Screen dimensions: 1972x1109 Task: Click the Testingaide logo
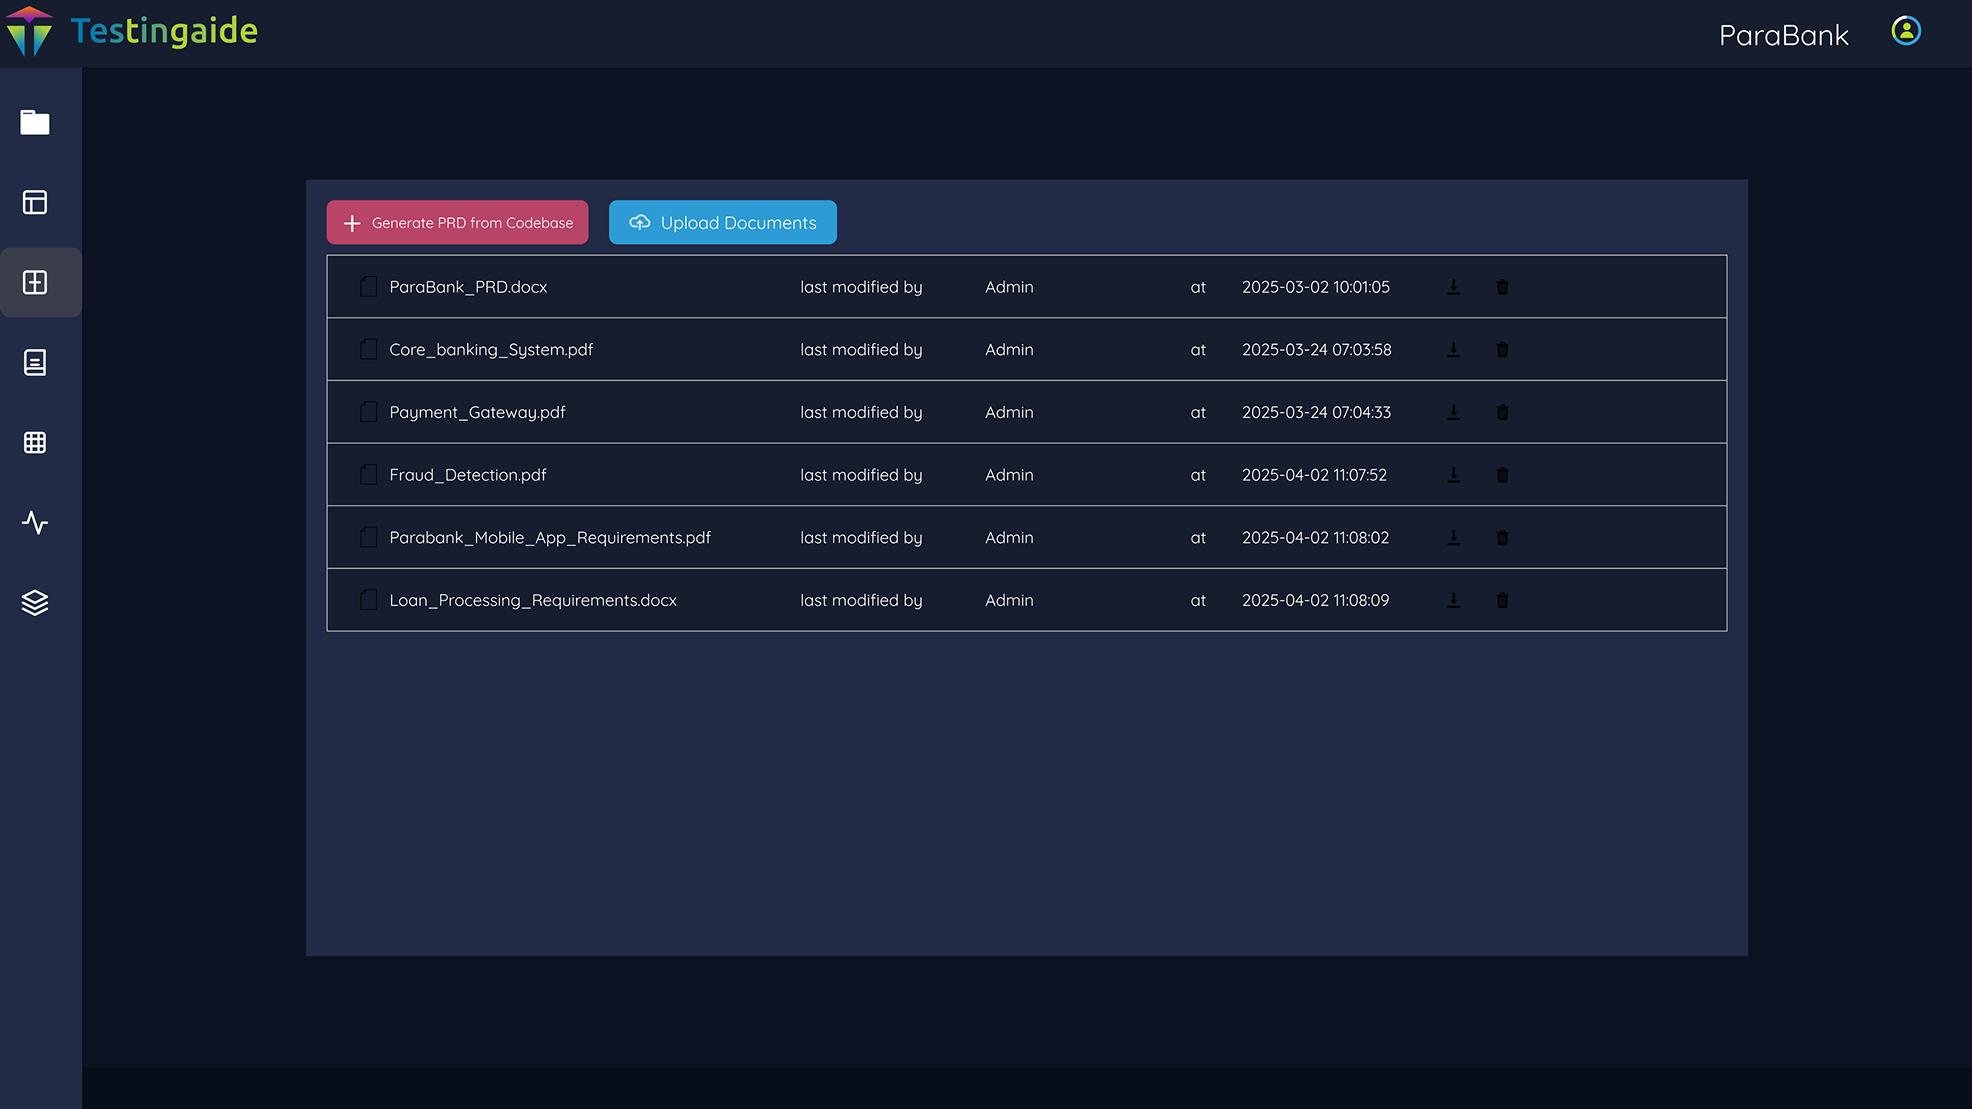point(131,31)
